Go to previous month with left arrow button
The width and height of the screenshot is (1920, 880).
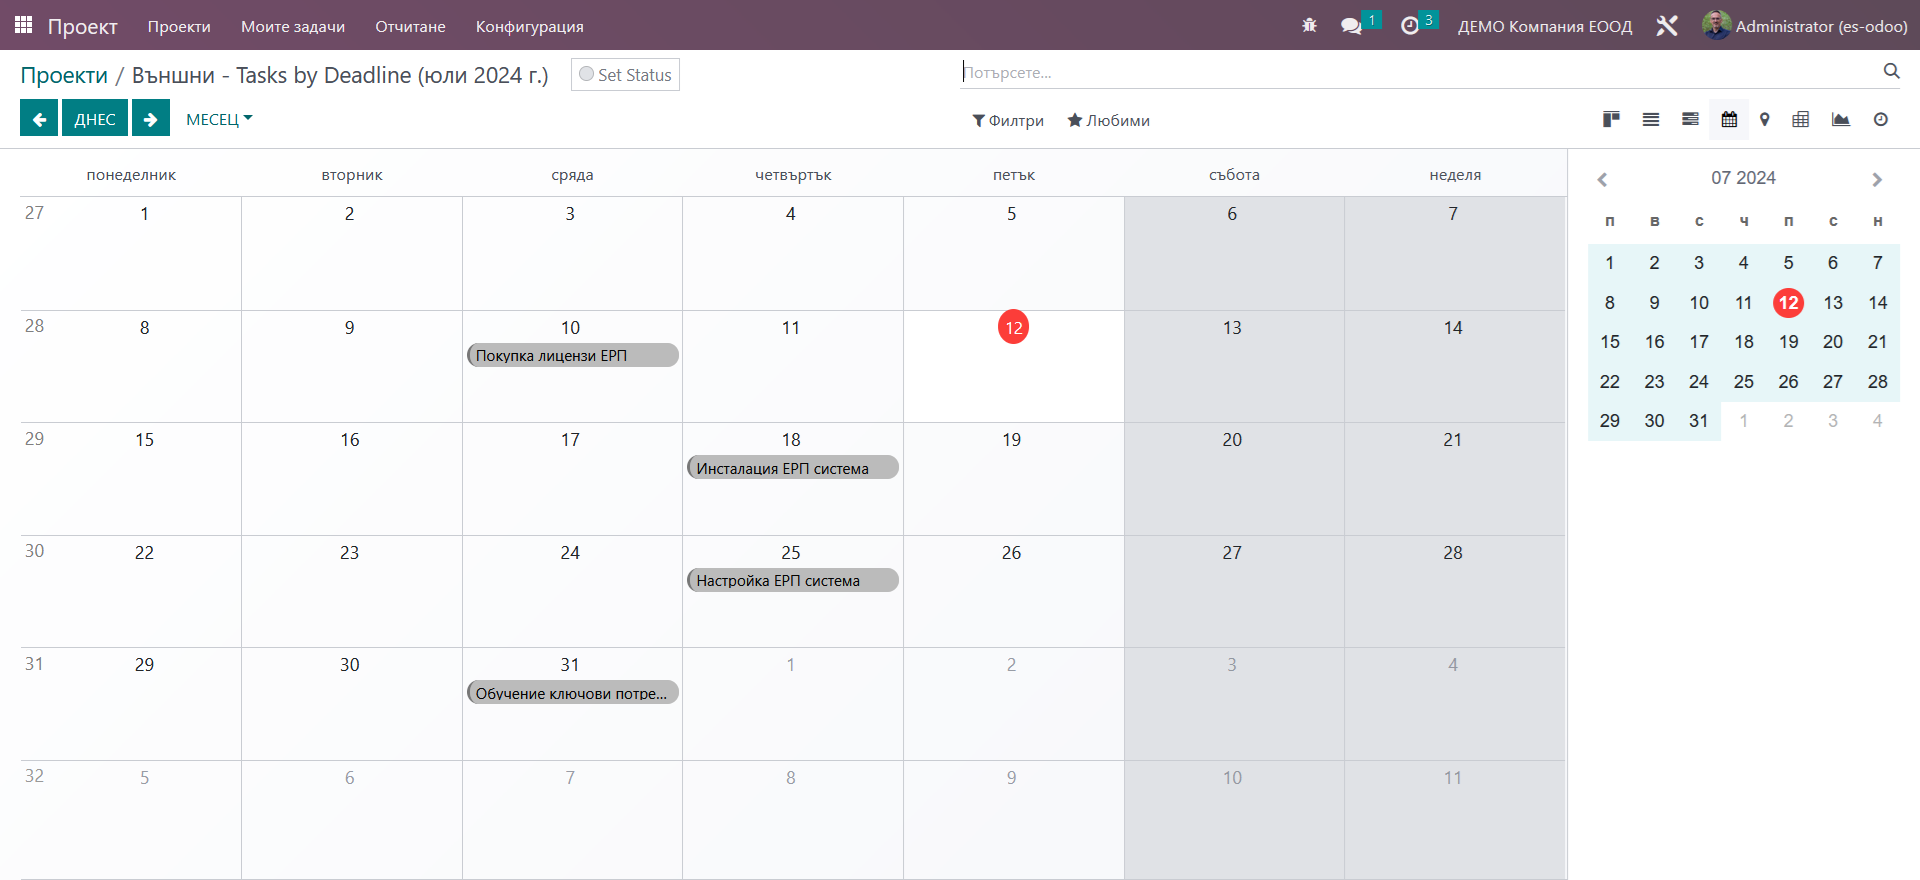pyautogui.click(x=39, y=119)
